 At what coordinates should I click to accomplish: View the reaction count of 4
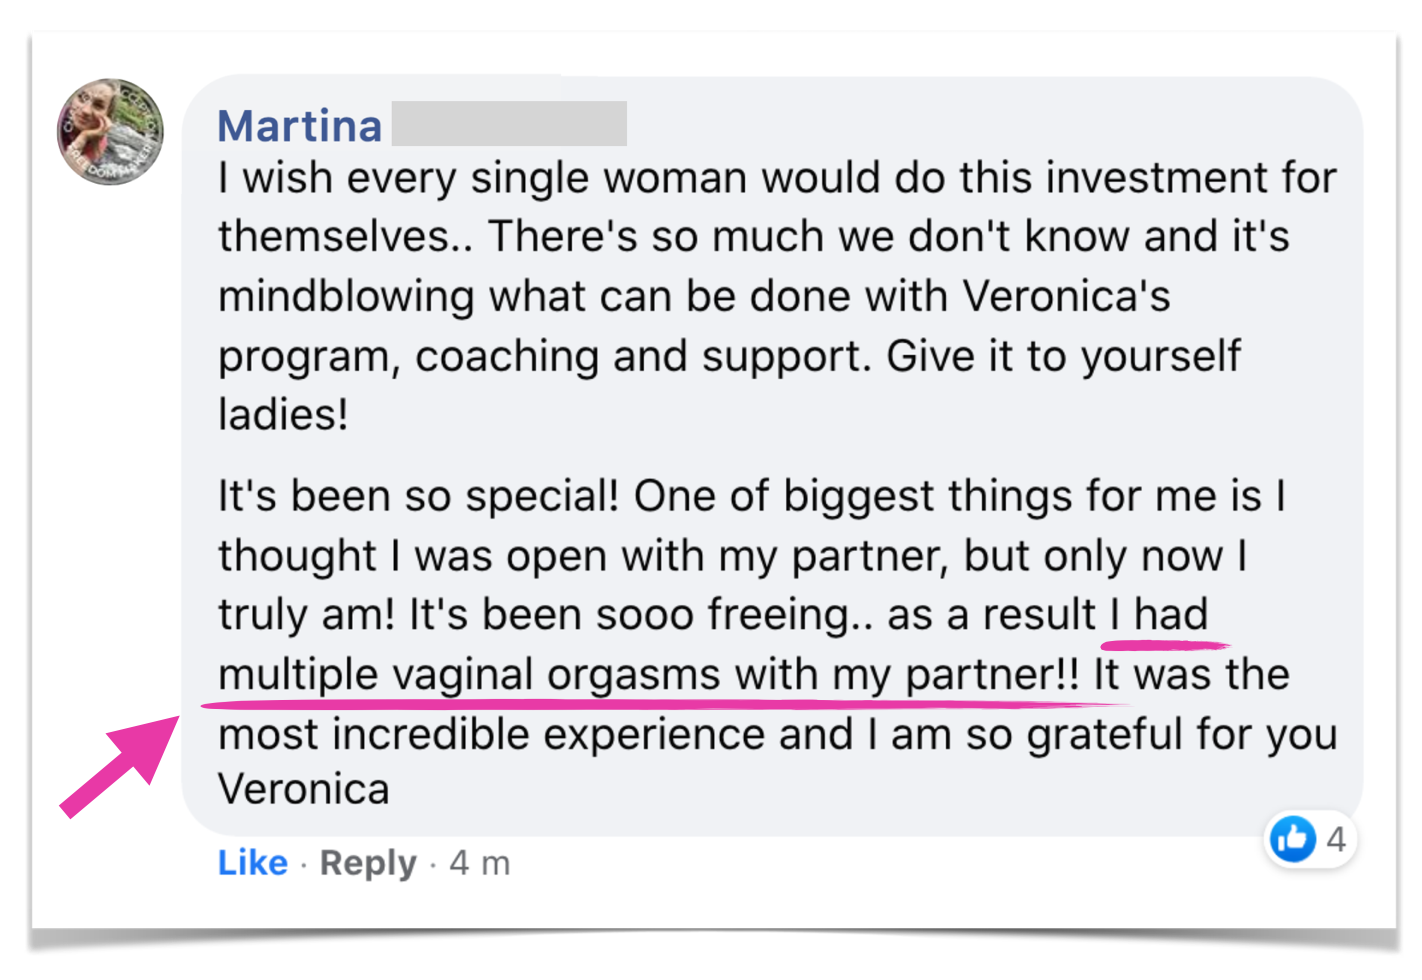coord(1336,839)
